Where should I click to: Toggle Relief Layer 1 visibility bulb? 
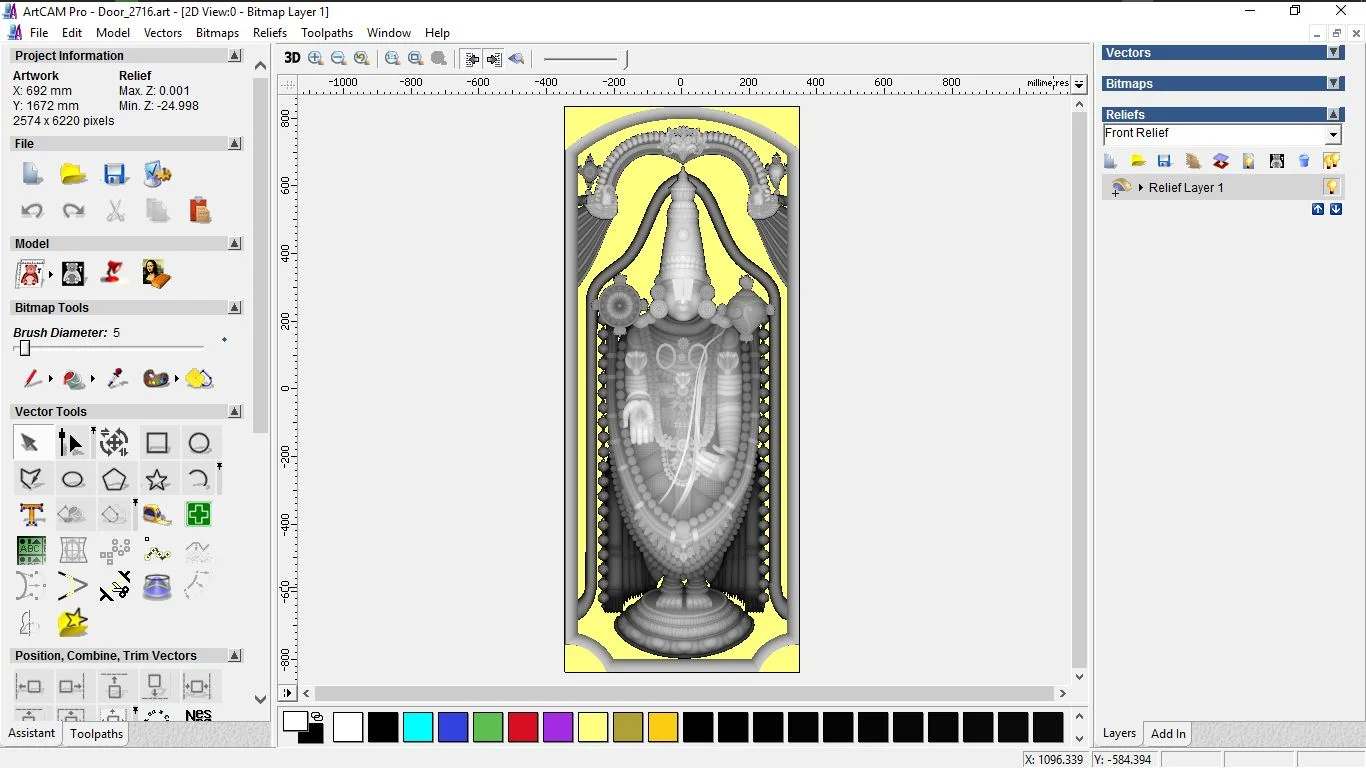point(1331,187)
